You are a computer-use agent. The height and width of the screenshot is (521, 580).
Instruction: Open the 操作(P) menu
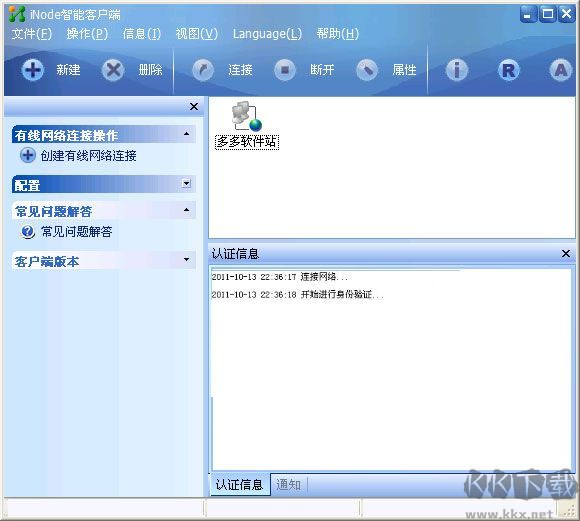tap(87, 34)
